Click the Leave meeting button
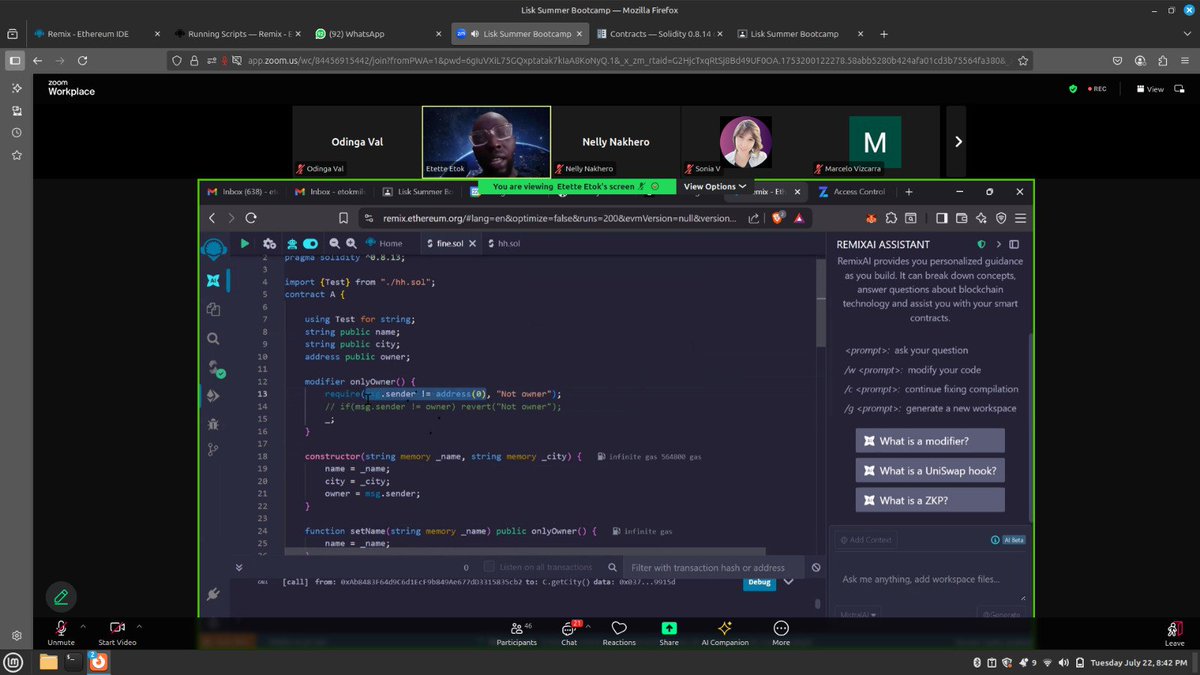 point(1174,633)
